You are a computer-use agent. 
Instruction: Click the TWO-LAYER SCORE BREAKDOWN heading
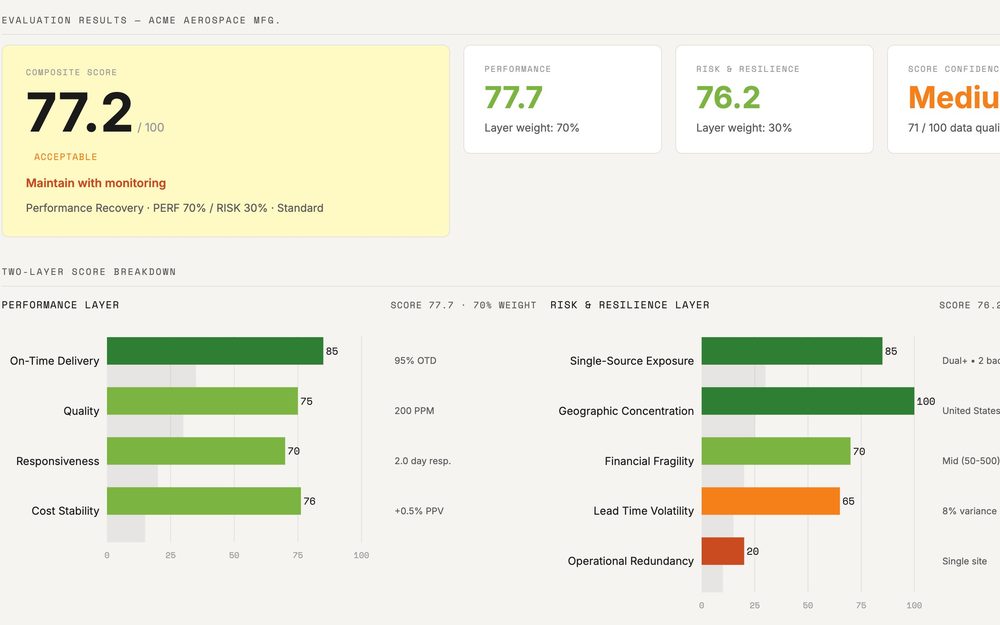(x=89, y=272)
